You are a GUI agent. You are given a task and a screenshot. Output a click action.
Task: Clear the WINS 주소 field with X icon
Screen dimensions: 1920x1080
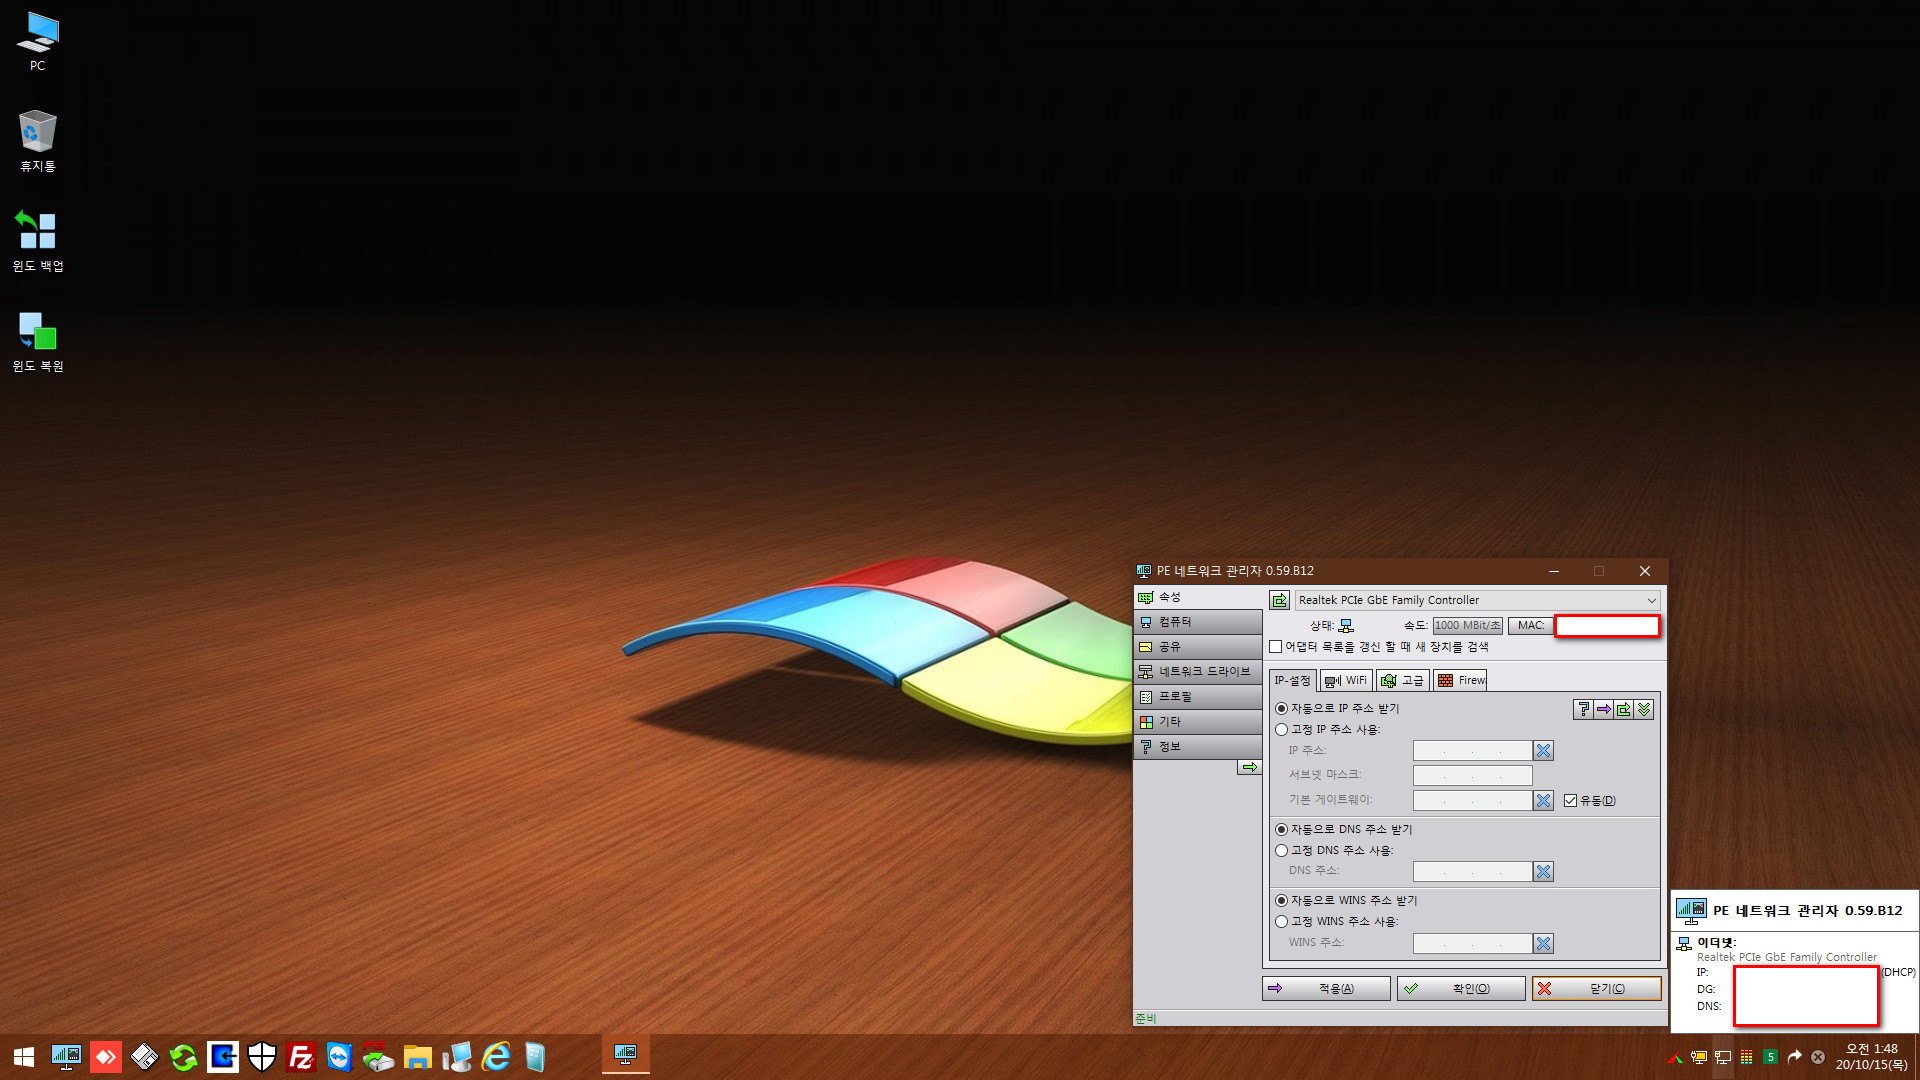pyautogui.click(x=1543, y=943)
